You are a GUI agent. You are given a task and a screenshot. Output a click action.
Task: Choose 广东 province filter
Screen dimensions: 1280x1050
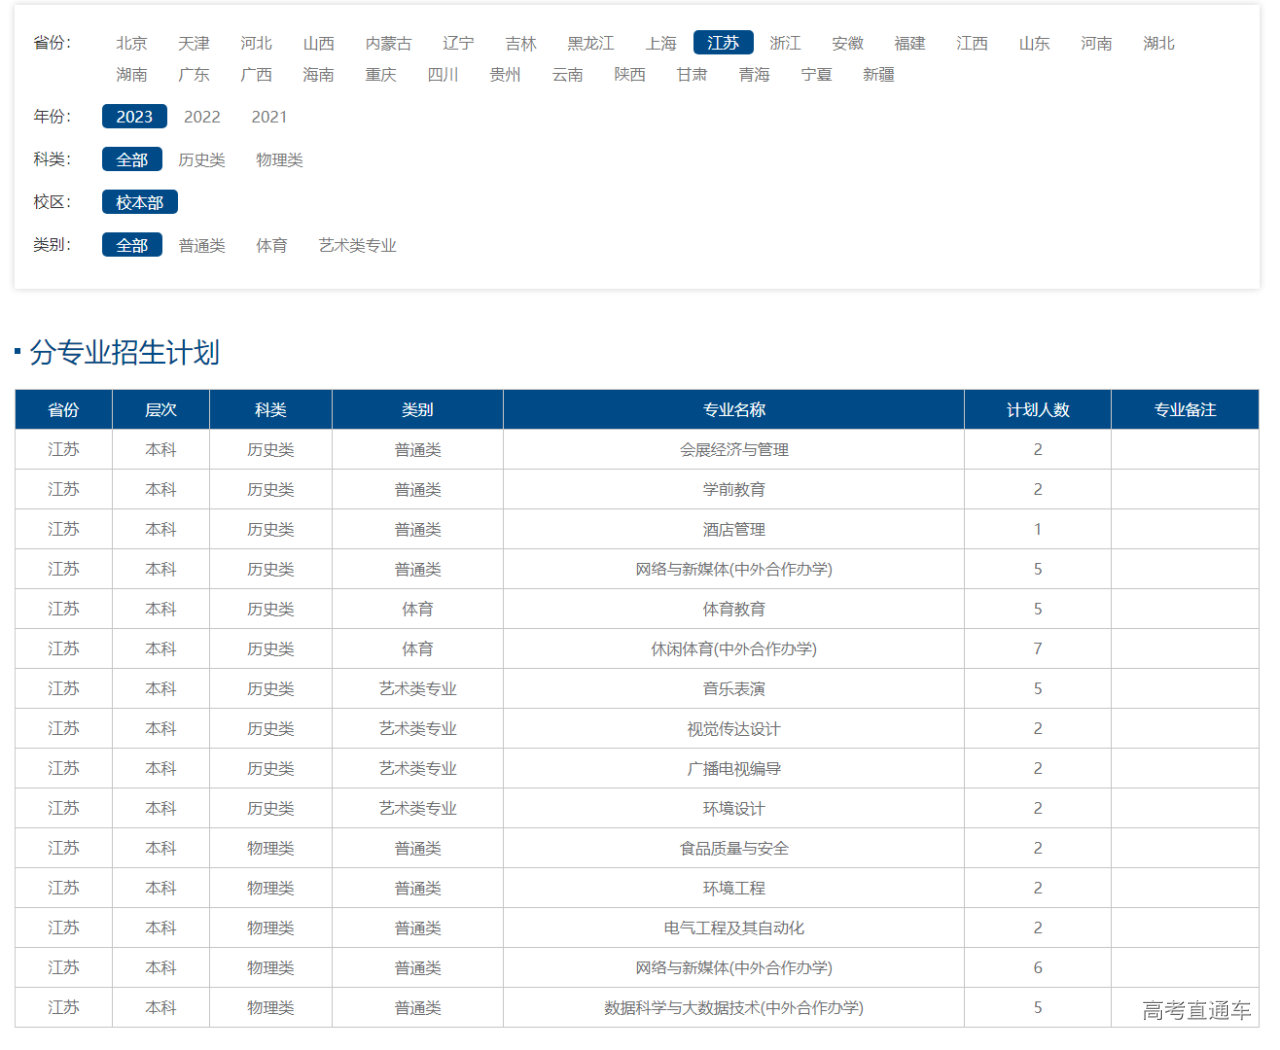pyautogui.click(x=194, y=75)
